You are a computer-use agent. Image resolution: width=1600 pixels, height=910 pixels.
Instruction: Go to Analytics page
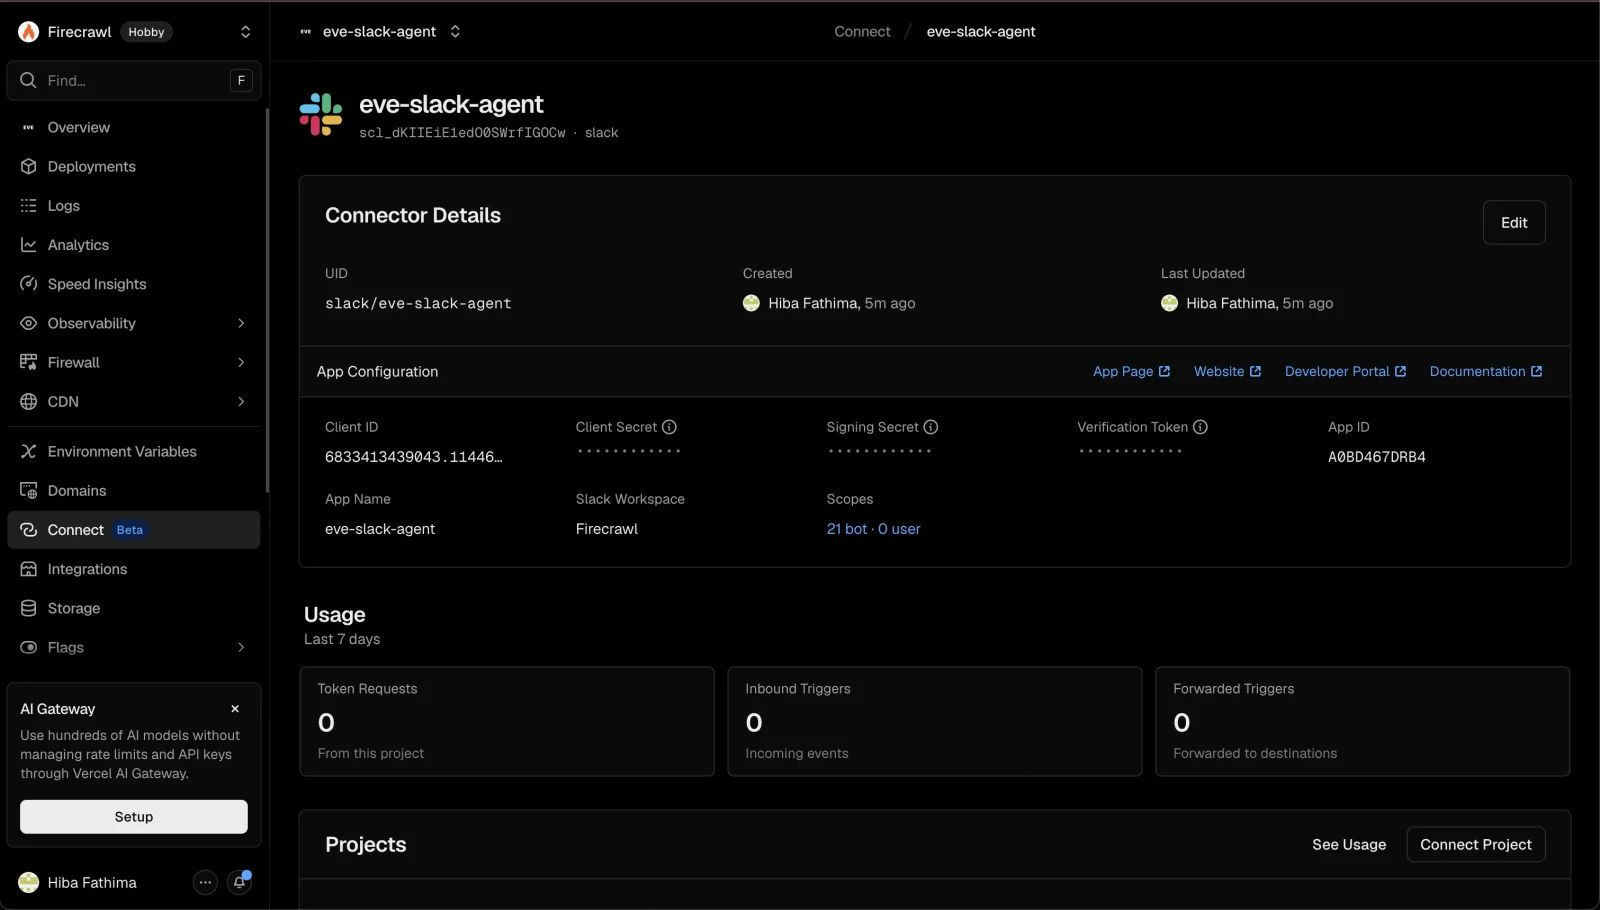tap(134, 245)
